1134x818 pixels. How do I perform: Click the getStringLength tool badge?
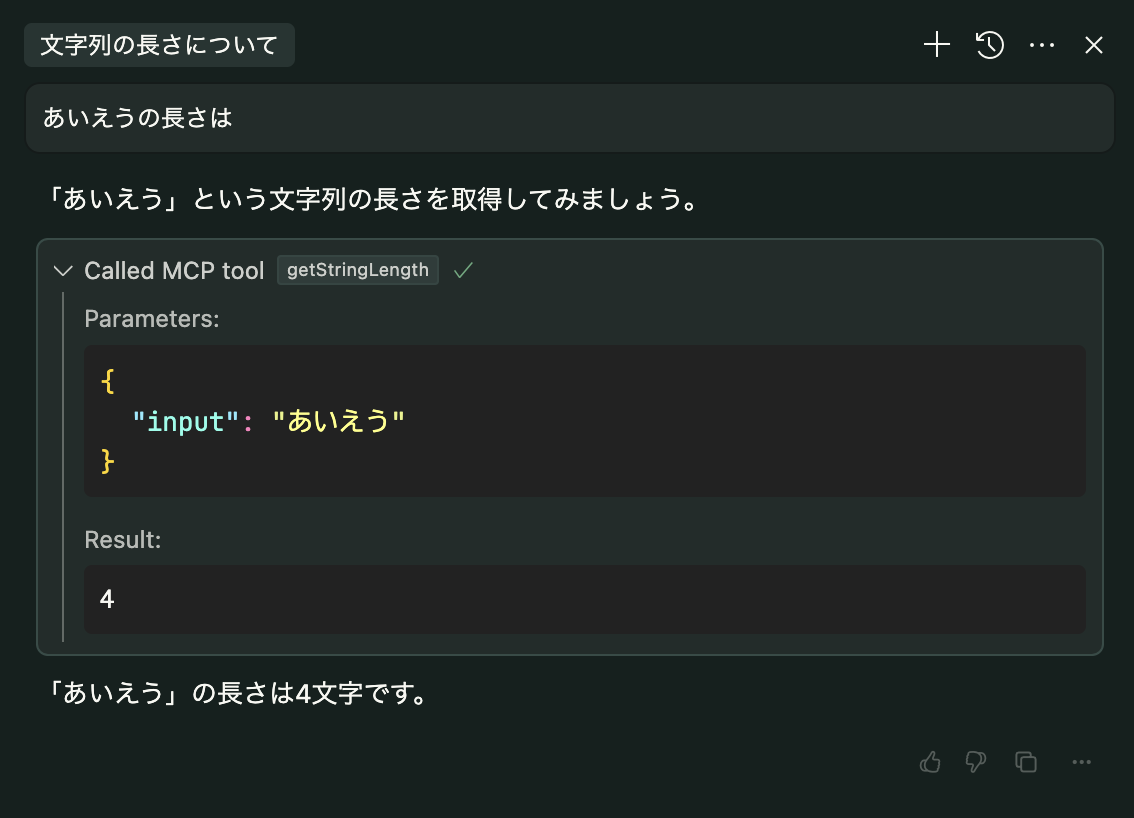tap(357, 270)
